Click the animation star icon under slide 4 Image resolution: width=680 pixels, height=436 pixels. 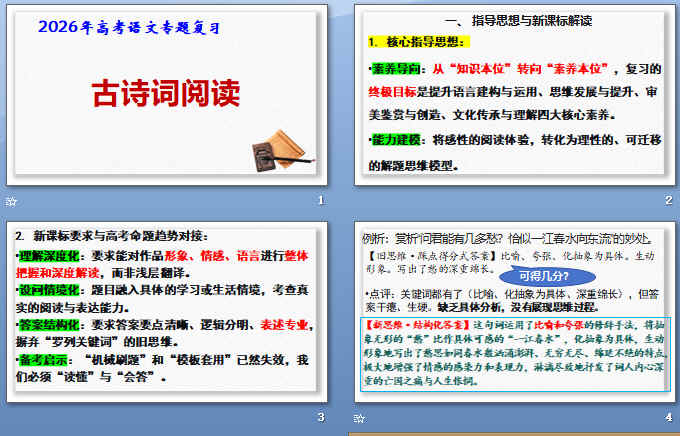click(361, 417)
